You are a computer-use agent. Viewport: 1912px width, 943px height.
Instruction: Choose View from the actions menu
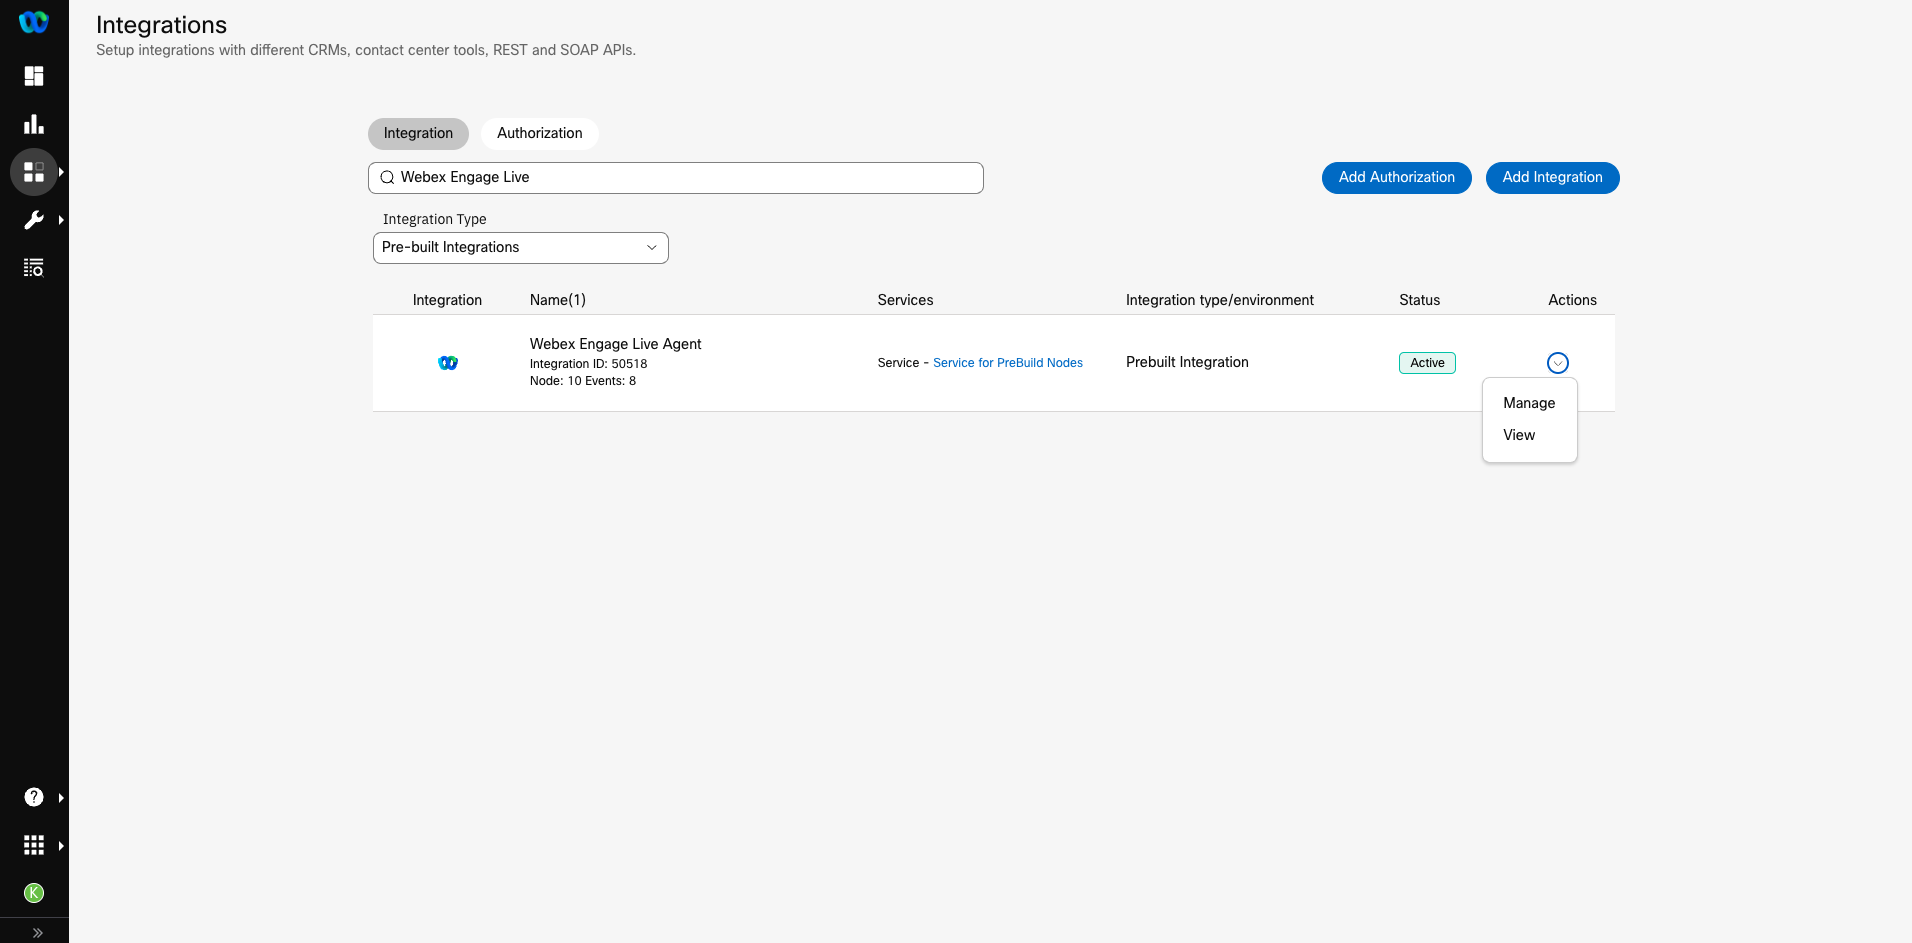(1519, 435)
